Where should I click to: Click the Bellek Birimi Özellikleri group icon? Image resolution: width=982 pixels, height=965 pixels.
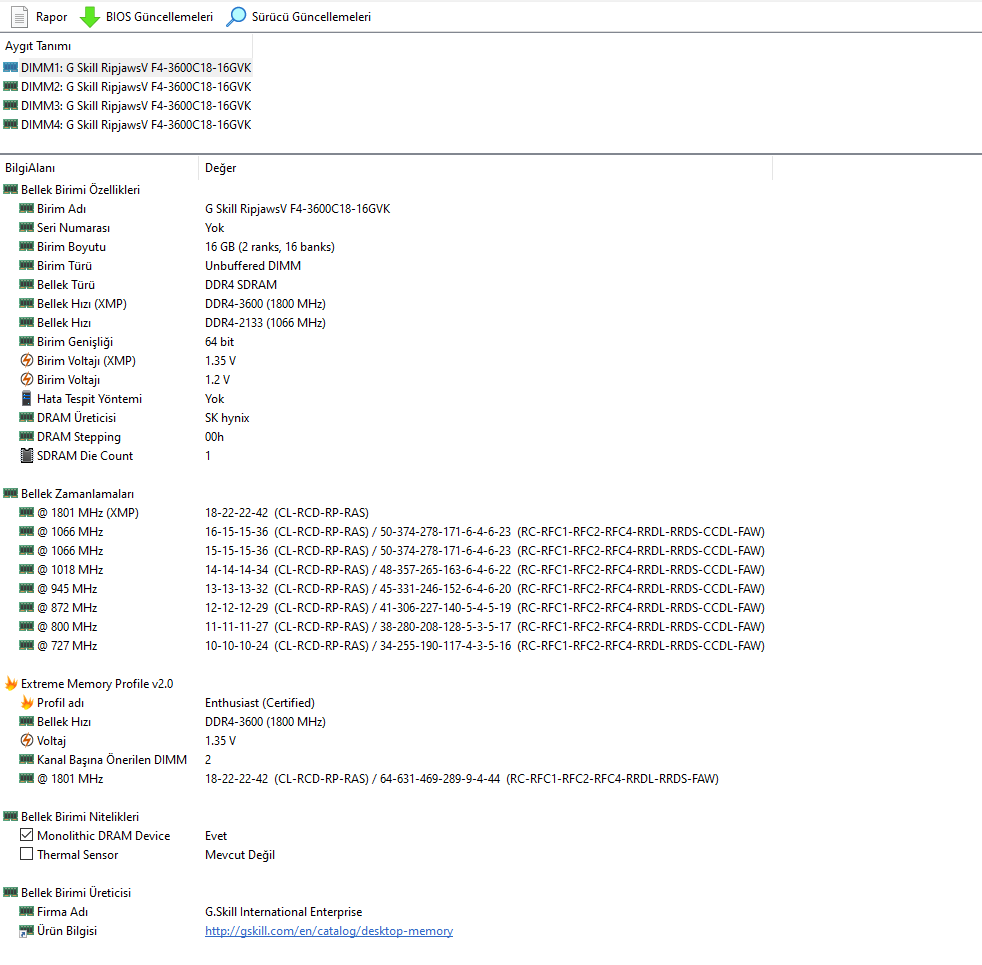coord(11,189)
